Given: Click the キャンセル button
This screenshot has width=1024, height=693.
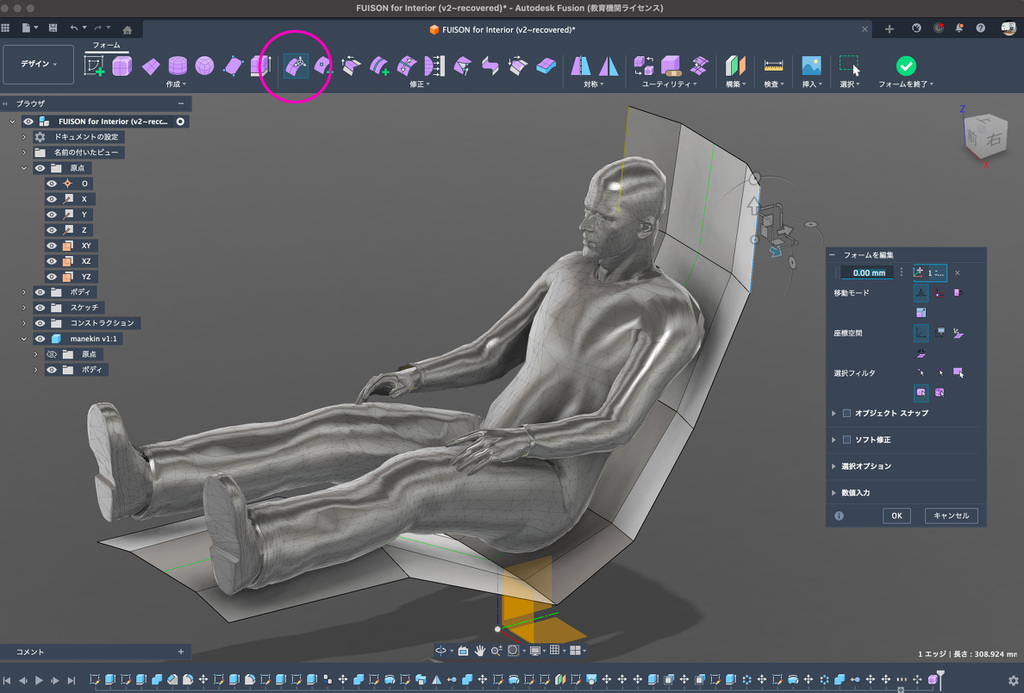Looking at the screenshot, I should click(950, 516).
